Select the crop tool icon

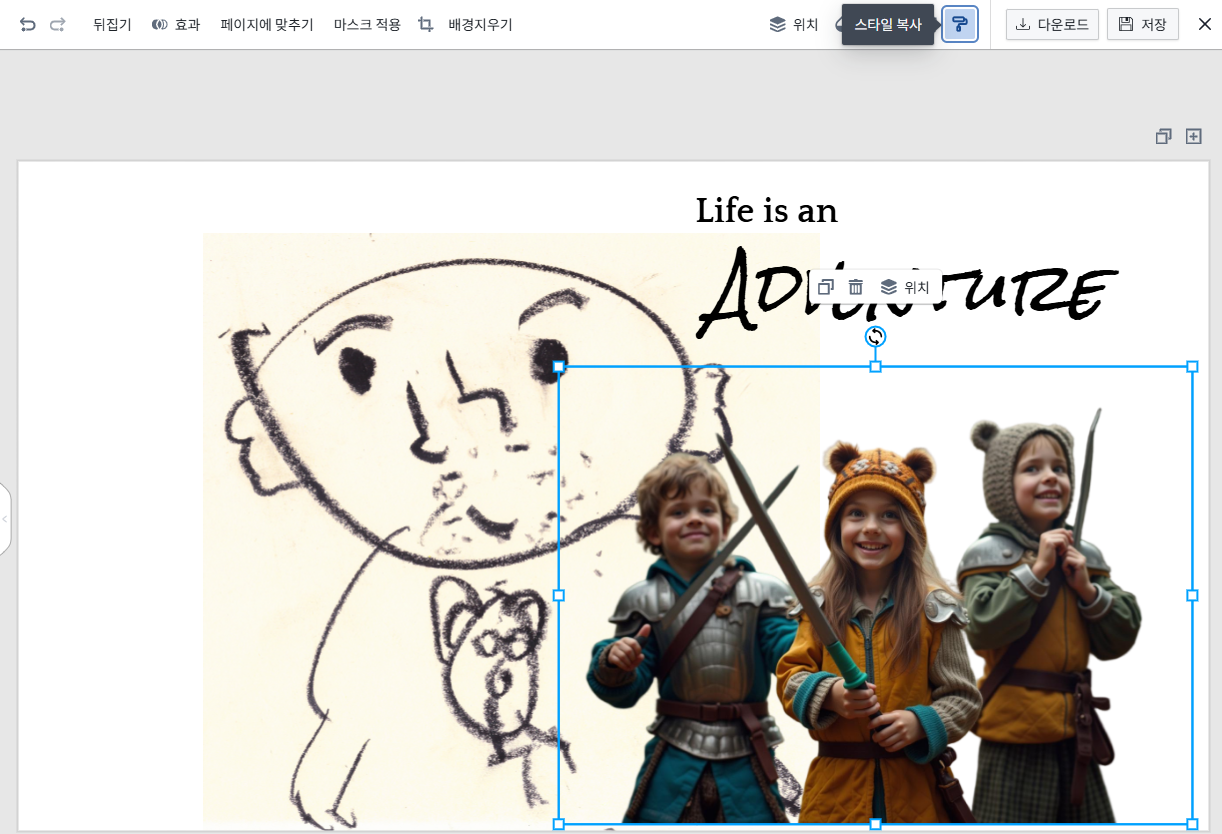[x=426, y=24]
